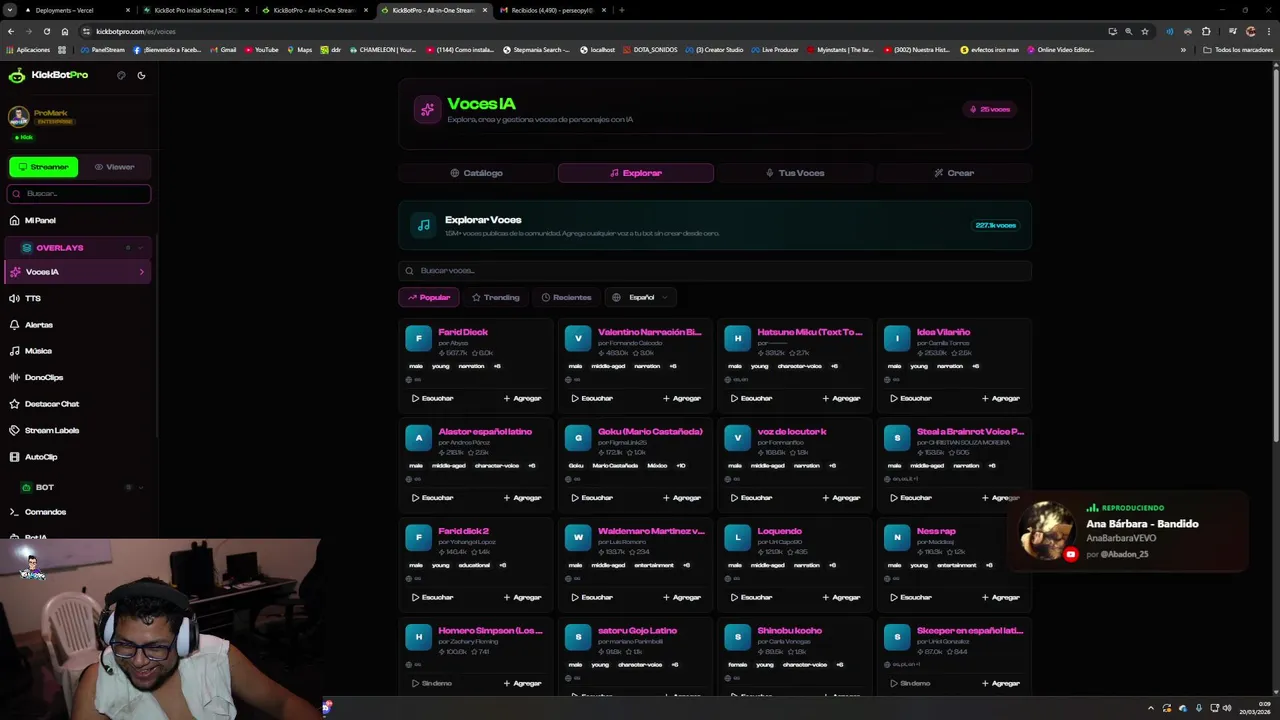Listen to Loquendo voice
Image resolution: width=1280 pixels, height=720 pixels.
click(751, 597)
